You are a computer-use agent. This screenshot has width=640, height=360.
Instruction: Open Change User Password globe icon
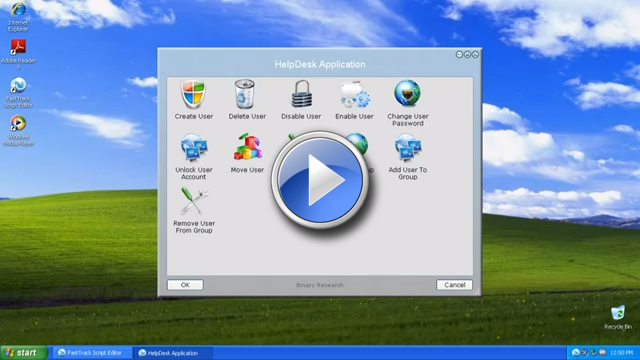pyautogui.click(x=407, y=93)
